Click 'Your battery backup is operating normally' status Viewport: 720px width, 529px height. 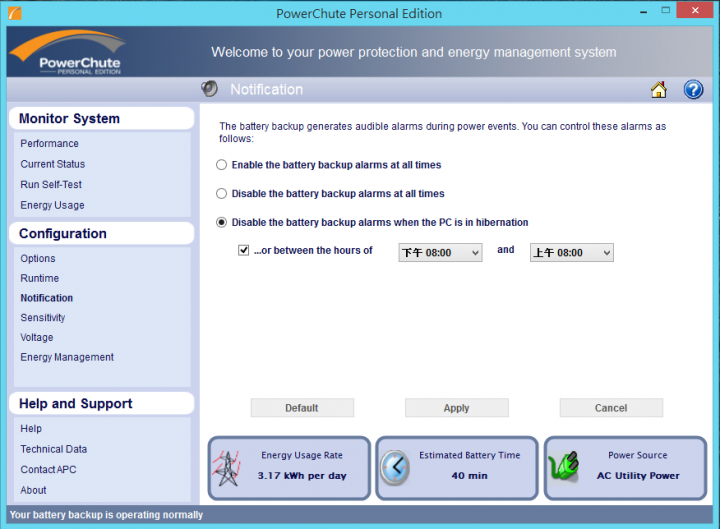click(x=106, y=515)
